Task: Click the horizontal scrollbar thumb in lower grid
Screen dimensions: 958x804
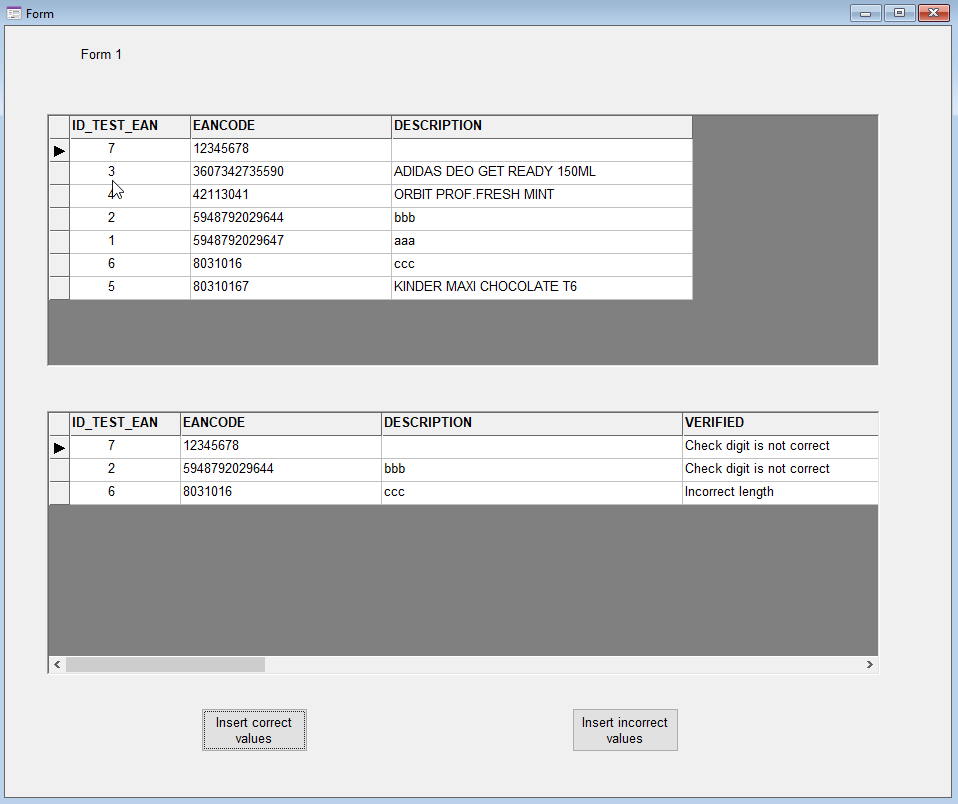Action: (x=165, y=664)
